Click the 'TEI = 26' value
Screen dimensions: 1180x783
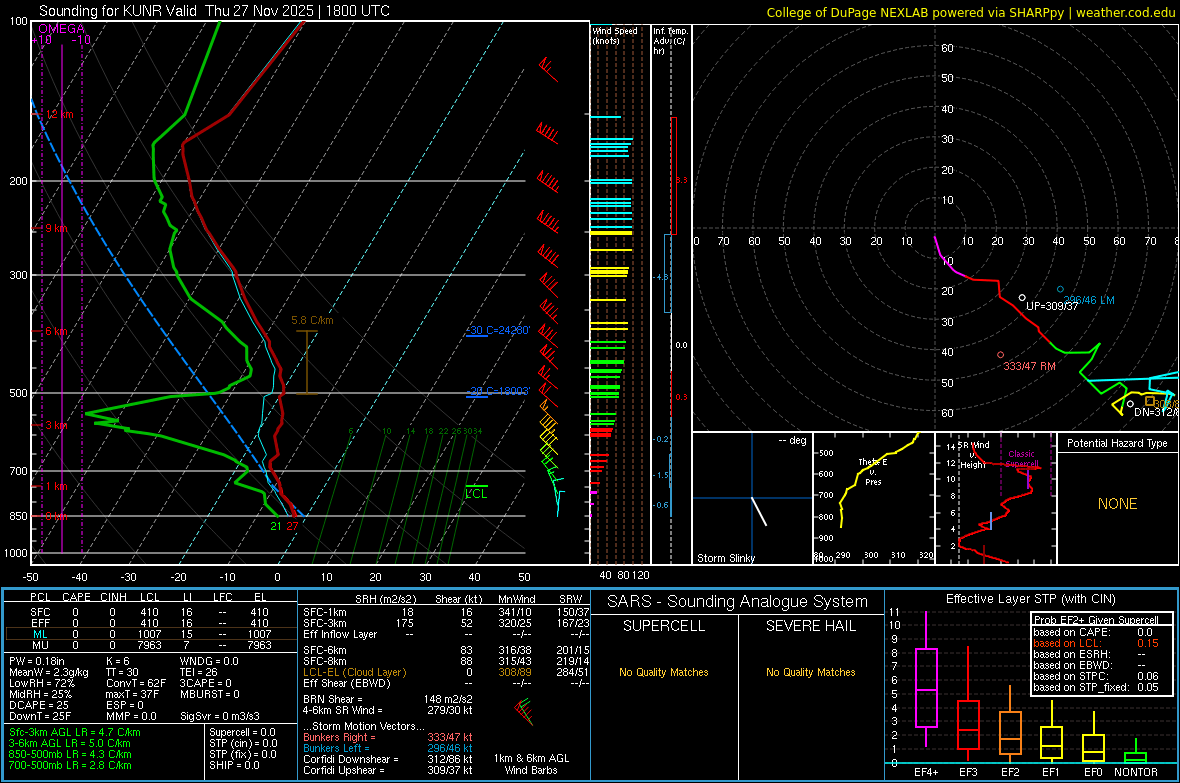pyautogui.click(x=199, y=672)
